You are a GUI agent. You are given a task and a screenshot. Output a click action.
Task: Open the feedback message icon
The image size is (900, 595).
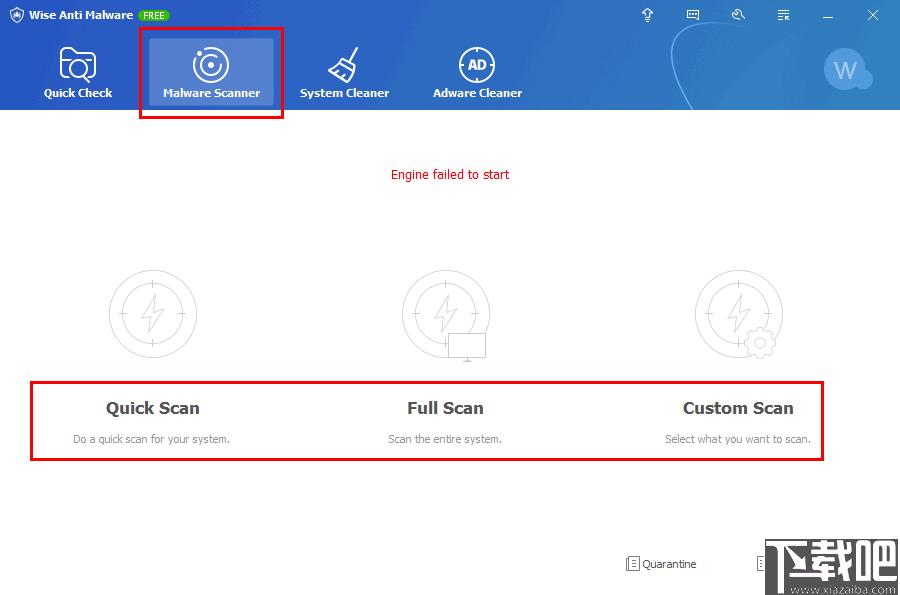pyautogui.click(x=693, y=15)
